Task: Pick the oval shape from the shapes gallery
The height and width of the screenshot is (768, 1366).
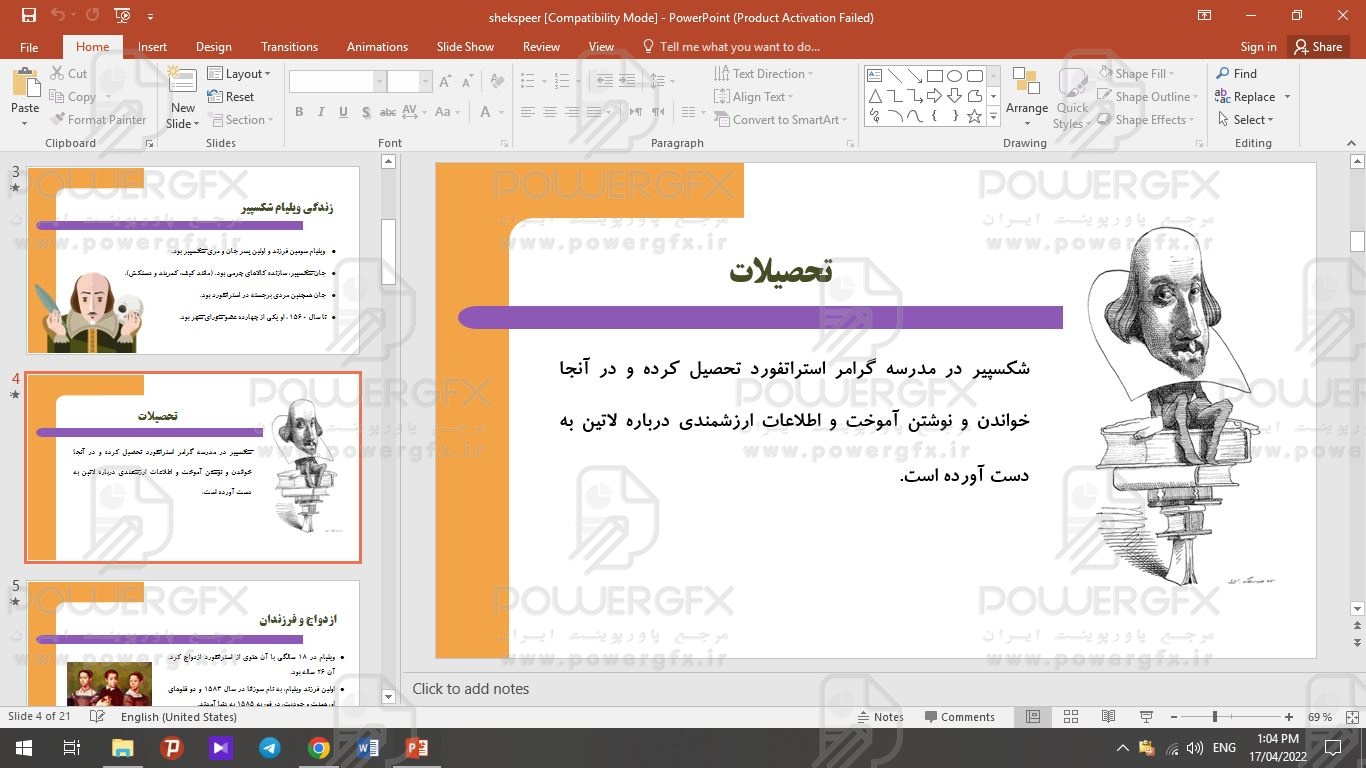Action: pyautogui.click(x=954, y=76)
